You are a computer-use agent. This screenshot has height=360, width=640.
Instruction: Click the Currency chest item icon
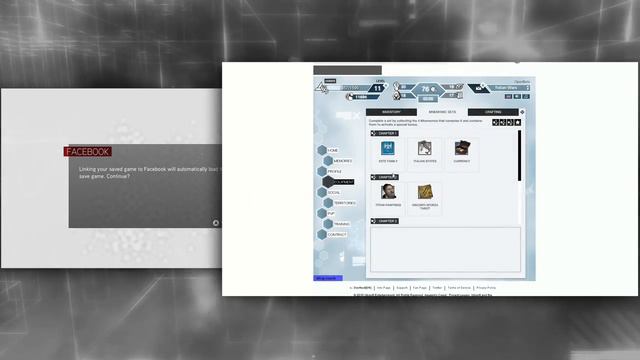pyautogui.click(x=462, y=148)
